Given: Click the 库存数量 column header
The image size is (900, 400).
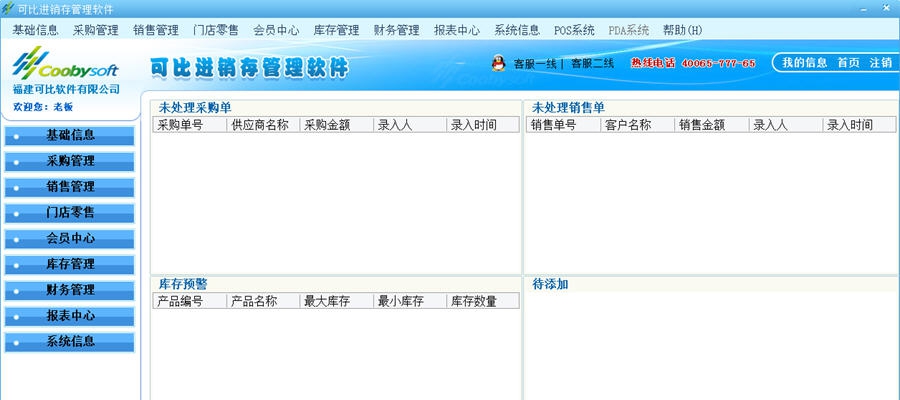Looking at the screenshot, I should pos(483,301).
